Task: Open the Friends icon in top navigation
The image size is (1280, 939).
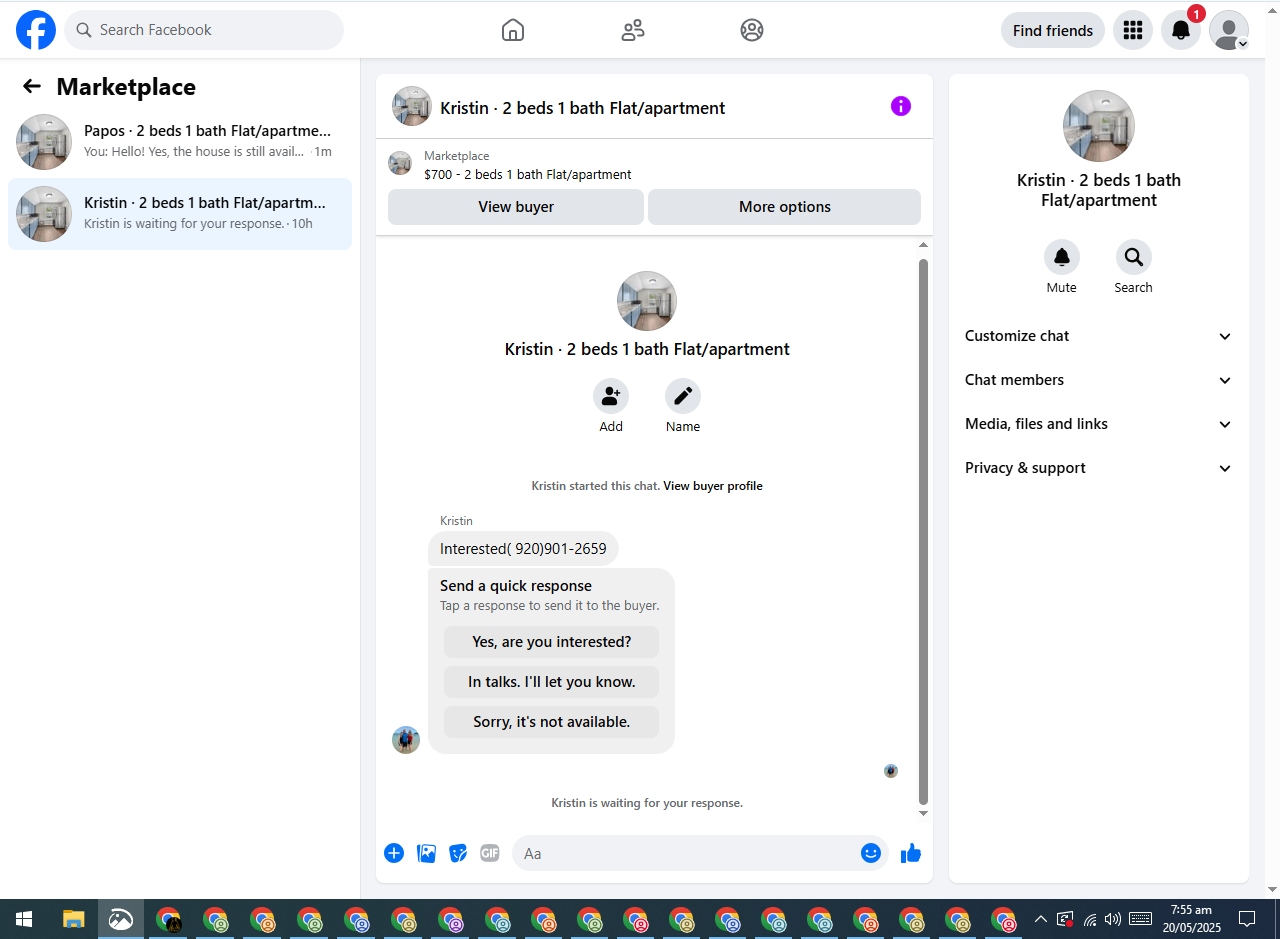Action: click(x=633, y=30)
